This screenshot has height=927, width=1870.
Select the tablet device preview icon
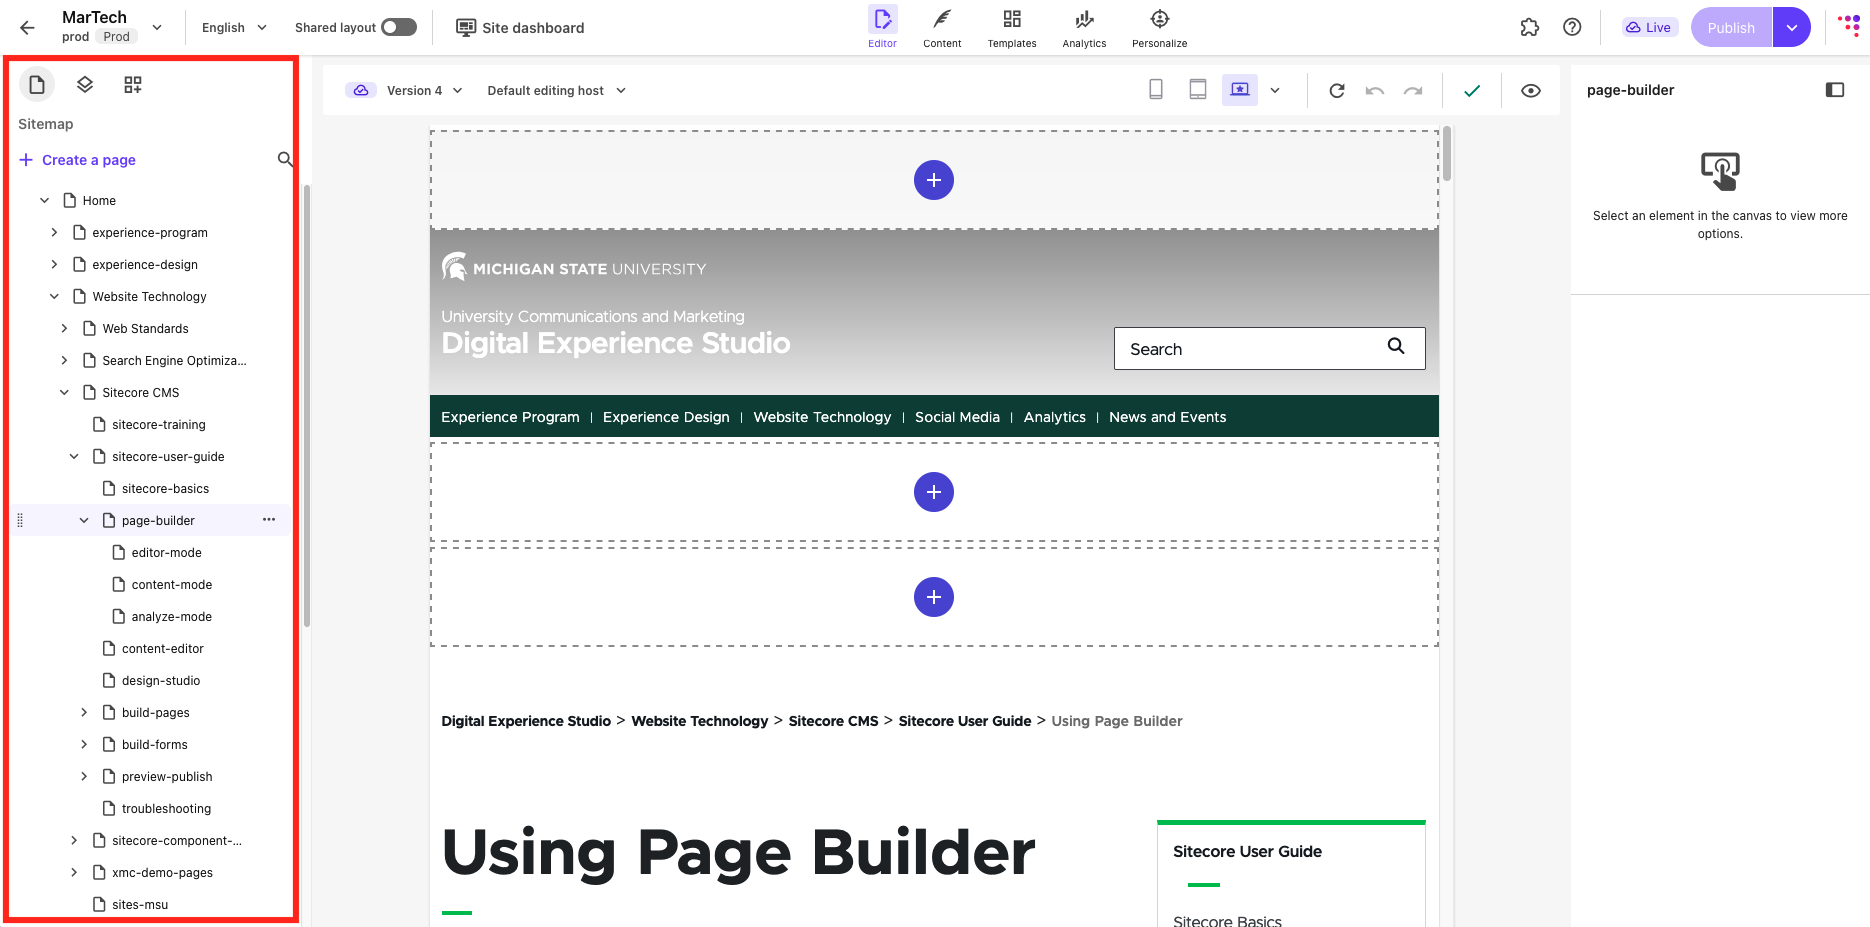1198,90
